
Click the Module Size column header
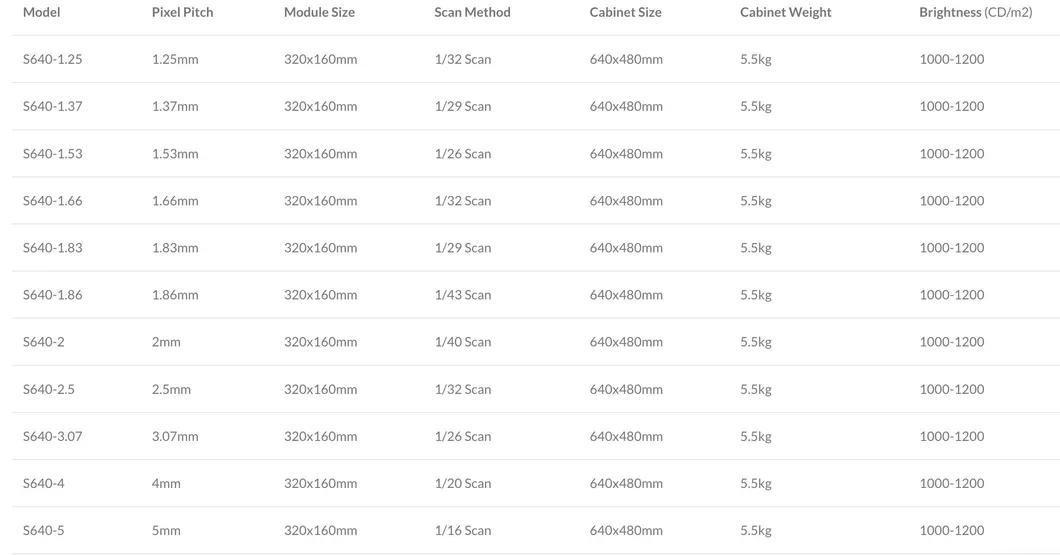point(319,12)
